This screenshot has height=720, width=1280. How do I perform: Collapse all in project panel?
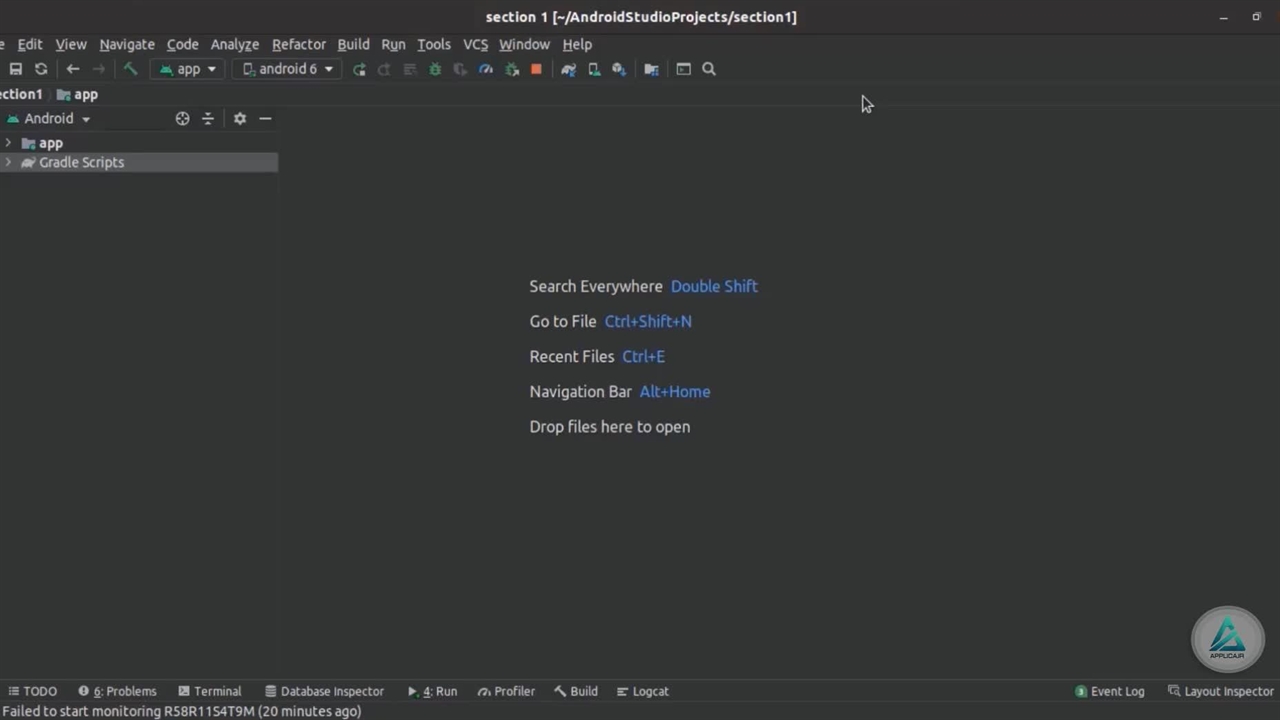coord(208,118)
